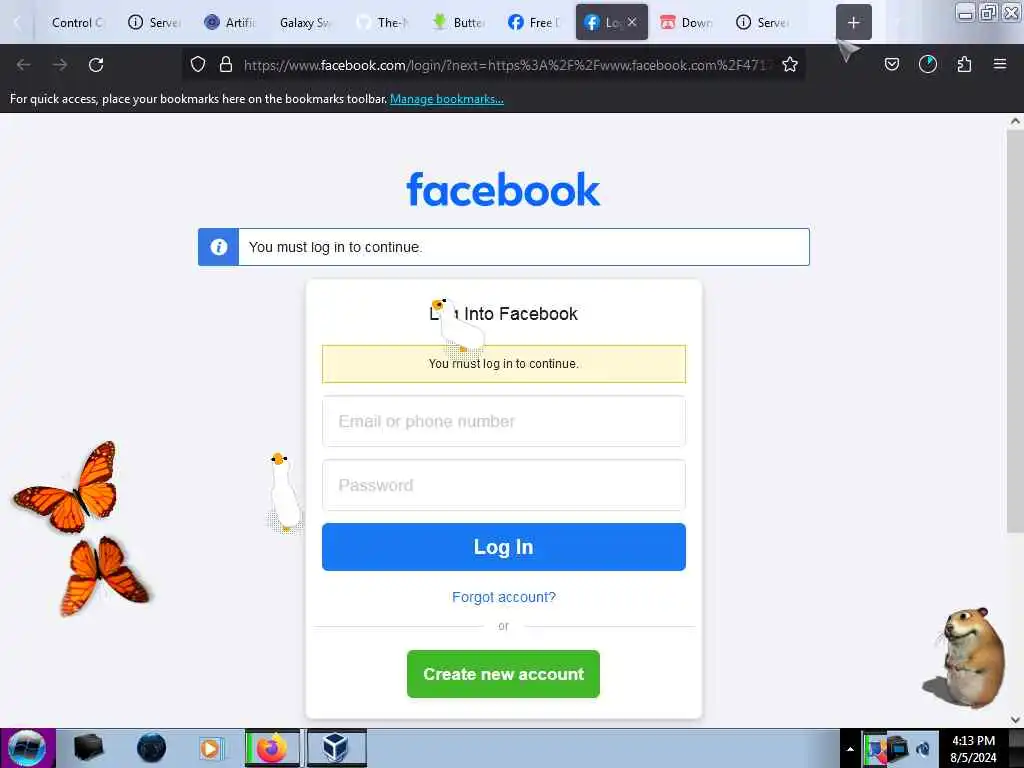The width and height of the screenshot is (1024, 768).
Task: Switch to the Butter tab
Action: (x=458, y=23)
